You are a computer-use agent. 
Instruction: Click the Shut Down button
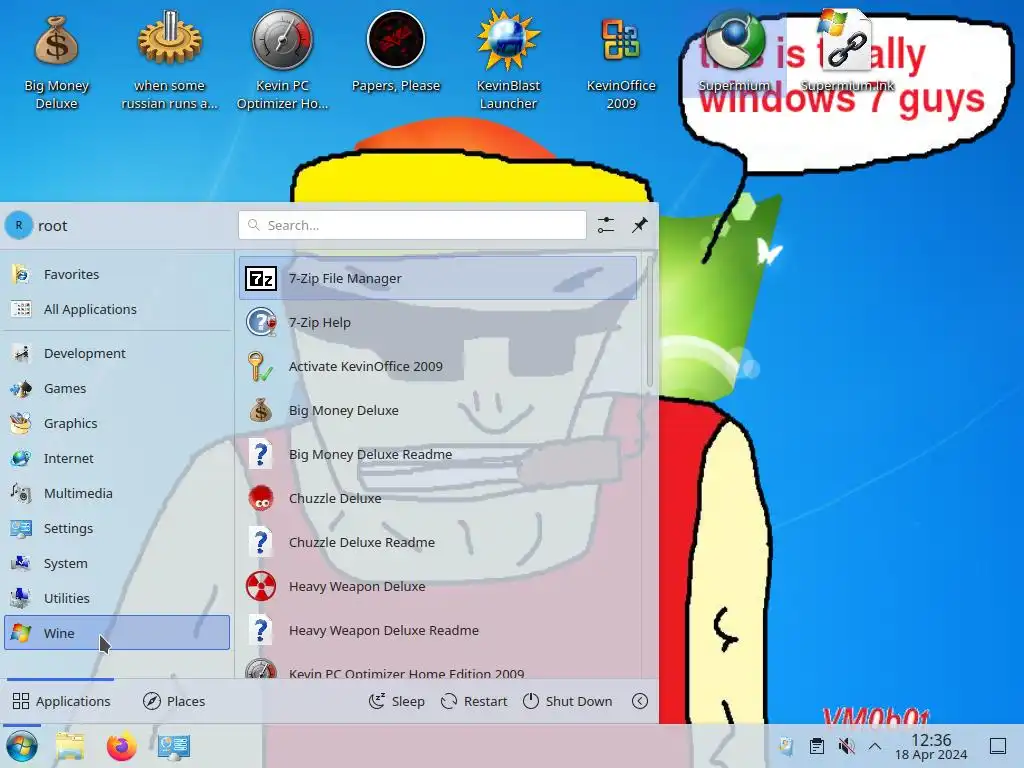coord(568,701)
